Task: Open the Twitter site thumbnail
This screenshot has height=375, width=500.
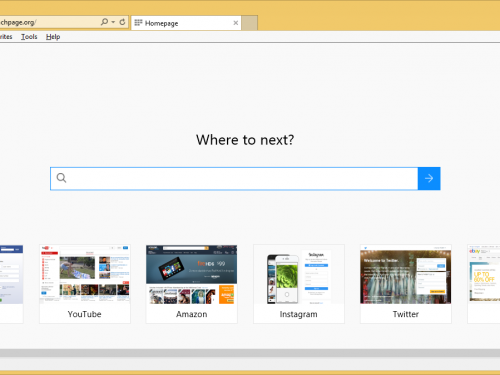Action: (x=406, y=284)
